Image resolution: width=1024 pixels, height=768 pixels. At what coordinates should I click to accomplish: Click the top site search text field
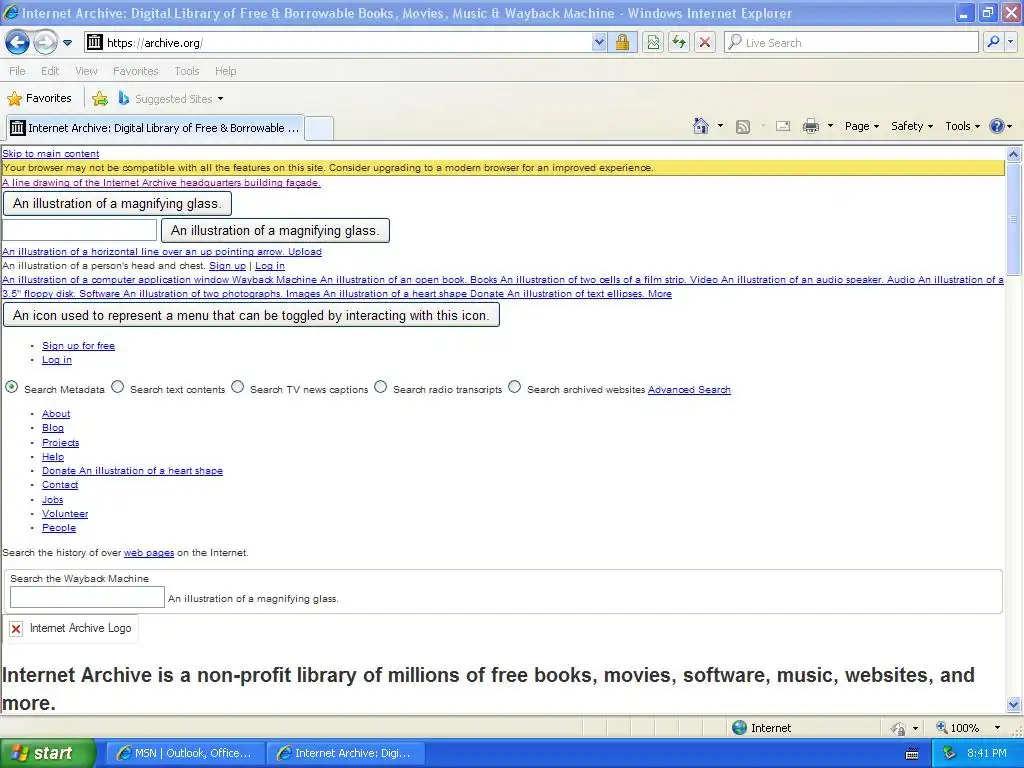(x=80, y=230)
